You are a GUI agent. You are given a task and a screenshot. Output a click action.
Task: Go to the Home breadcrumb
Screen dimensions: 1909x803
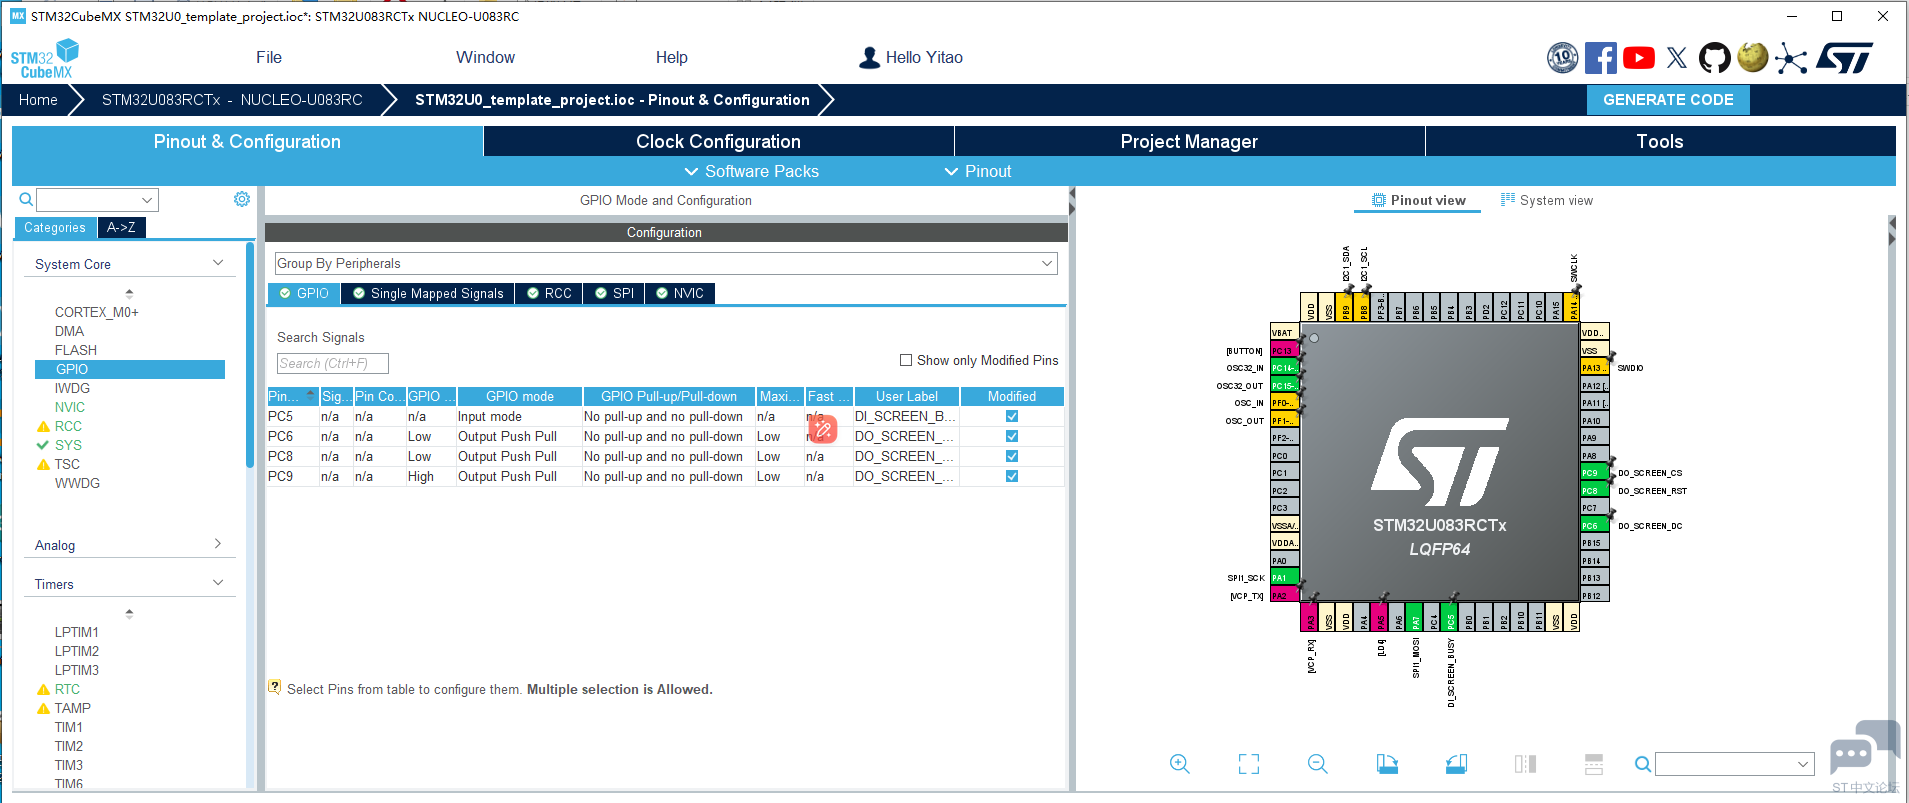tap(38, 99)
